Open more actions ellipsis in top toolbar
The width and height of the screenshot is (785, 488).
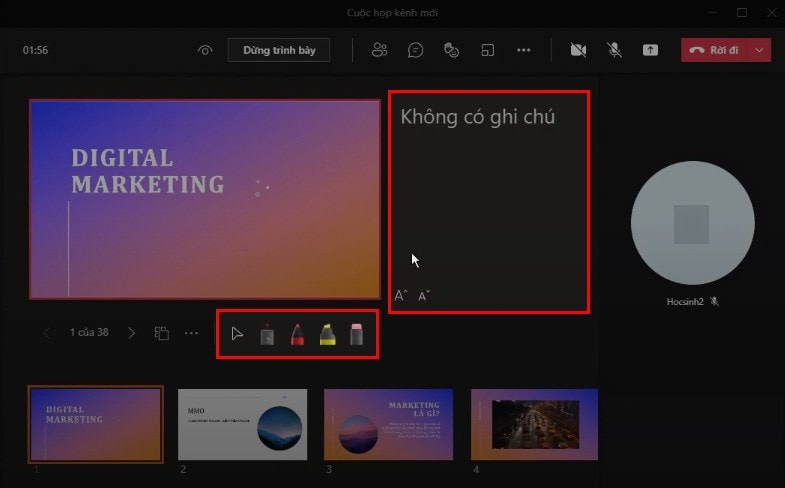tap(524, 50)
